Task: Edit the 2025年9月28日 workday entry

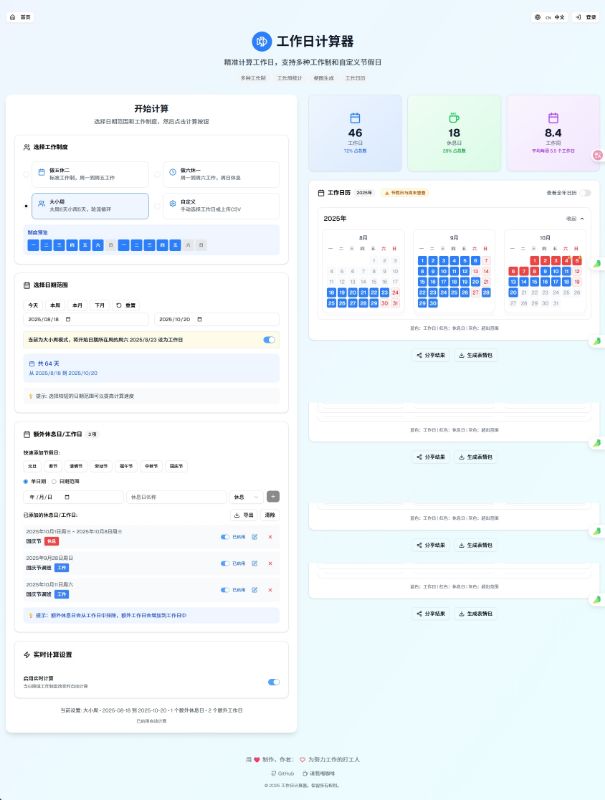Action: point(254,563)
